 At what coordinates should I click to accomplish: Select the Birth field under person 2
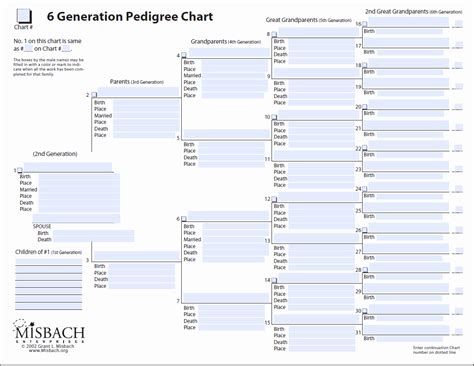146,103
